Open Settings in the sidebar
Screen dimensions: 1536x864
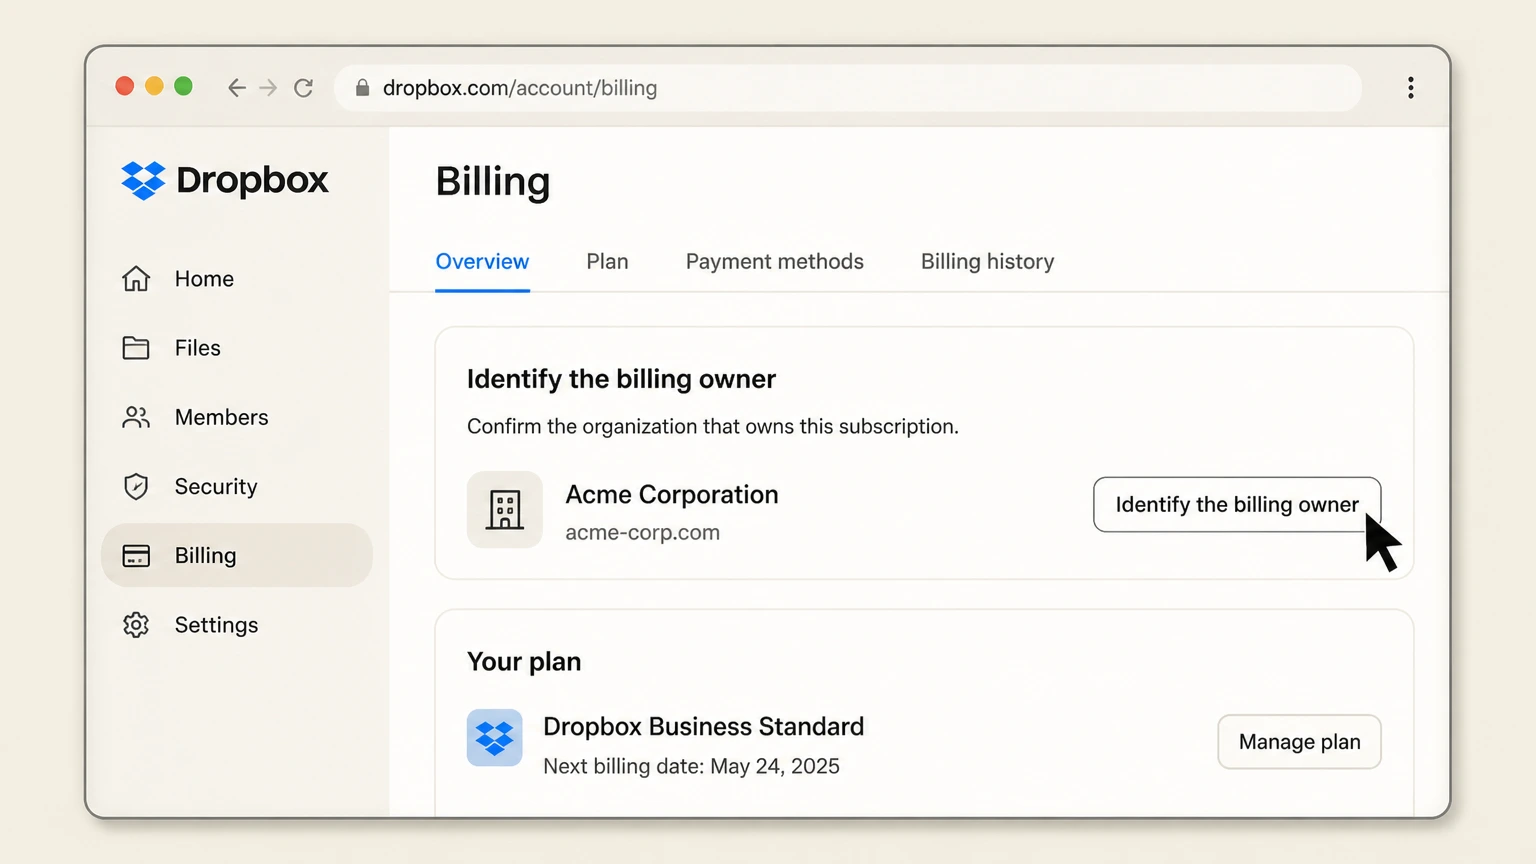click(237, 625)
